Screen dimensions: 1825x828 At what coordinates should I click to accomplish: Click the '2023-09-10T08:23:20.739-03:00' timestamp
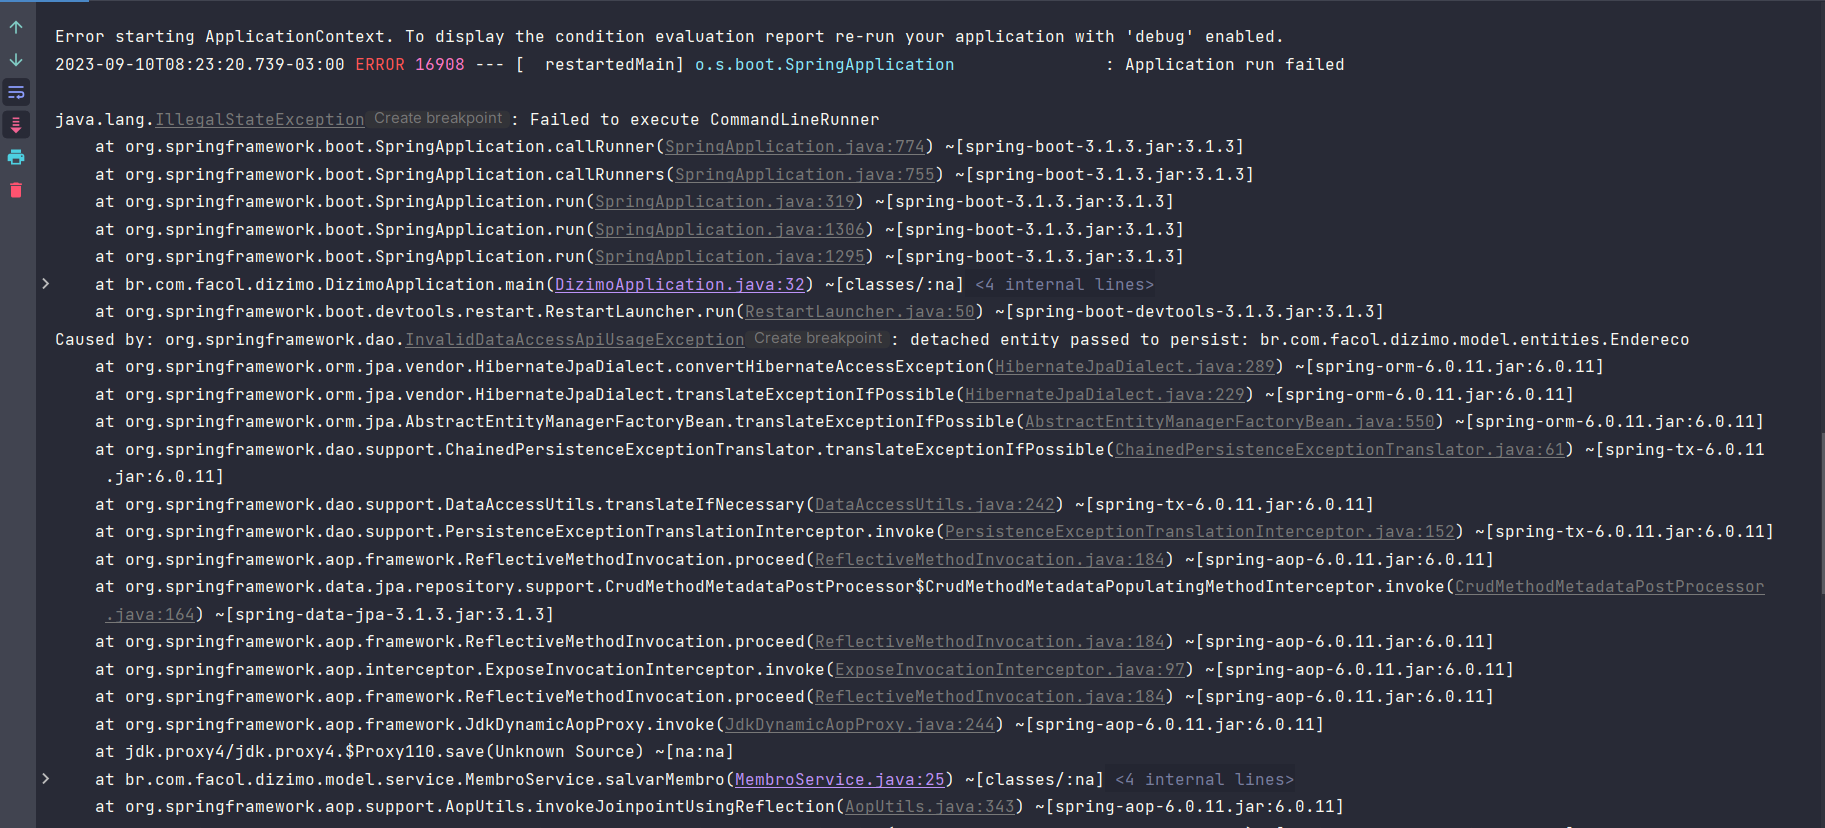200,64
